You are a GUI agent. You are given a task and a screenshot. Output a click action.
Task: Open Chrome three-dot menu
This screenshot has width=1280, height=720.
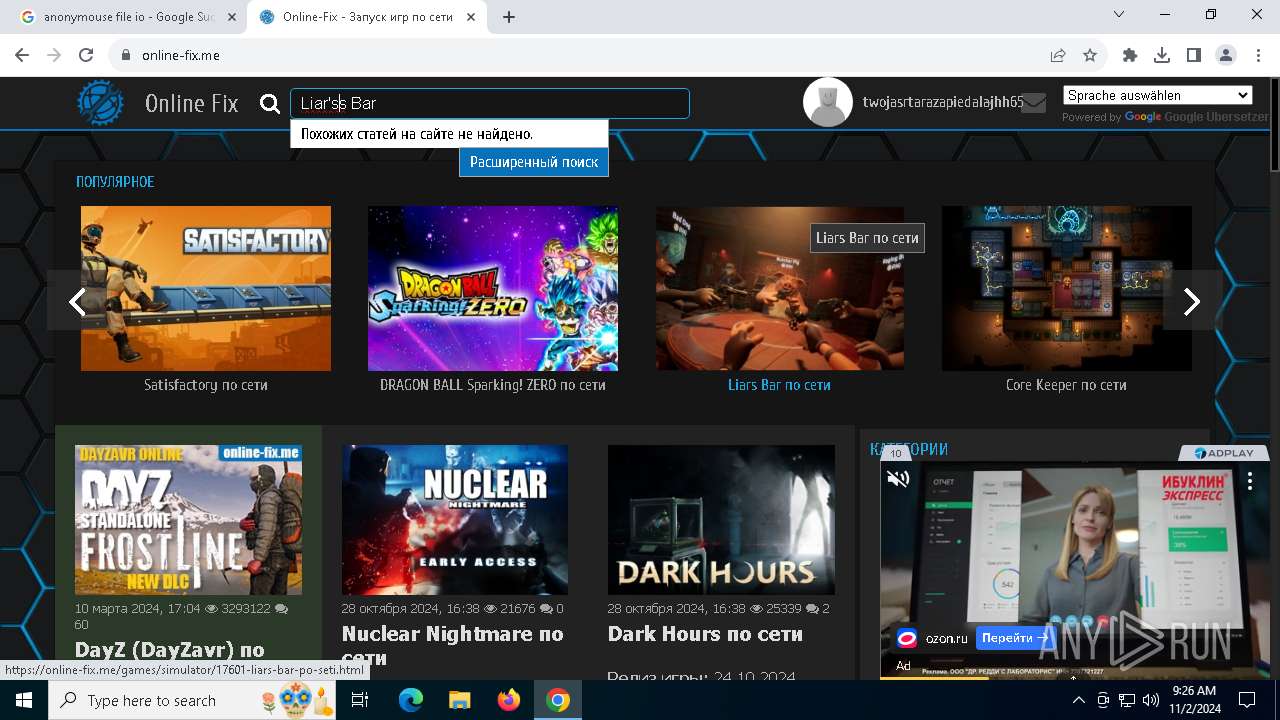point(1257,56)
